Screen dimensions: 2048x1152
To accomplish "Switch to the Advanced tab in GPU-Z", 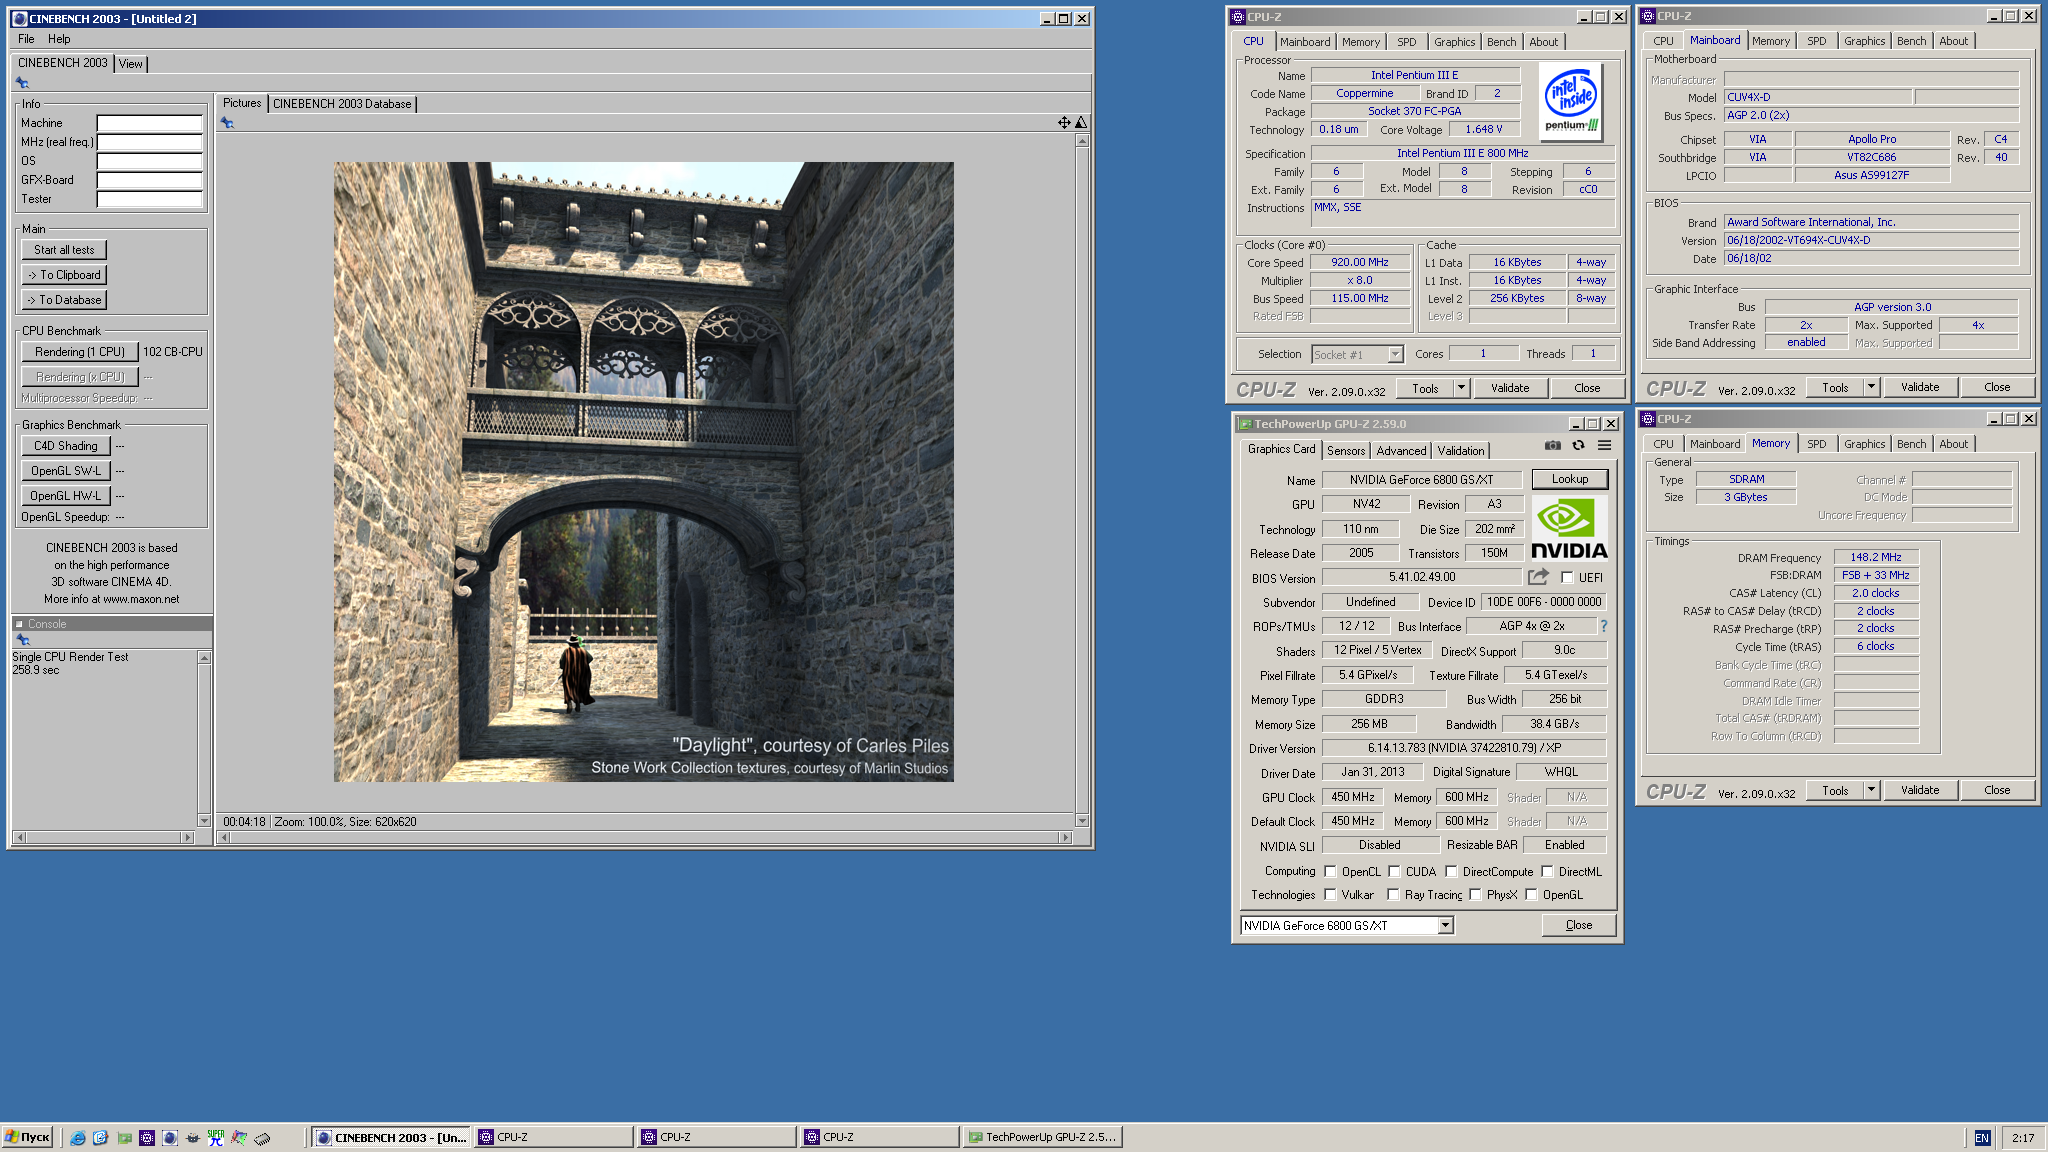I will pos(1401,451).
